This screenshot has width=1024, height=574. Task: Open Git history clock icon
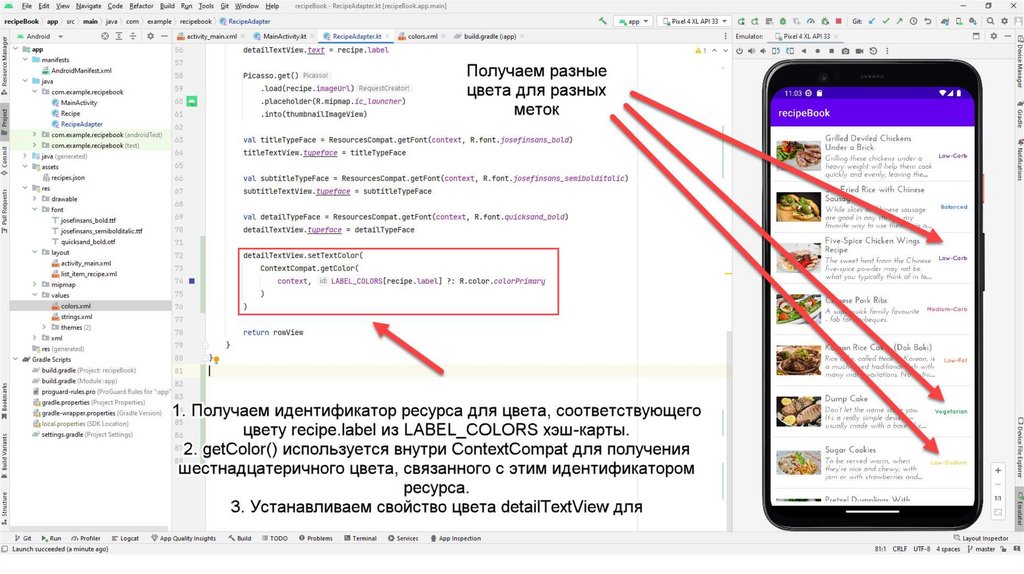[x=914, y=21]
